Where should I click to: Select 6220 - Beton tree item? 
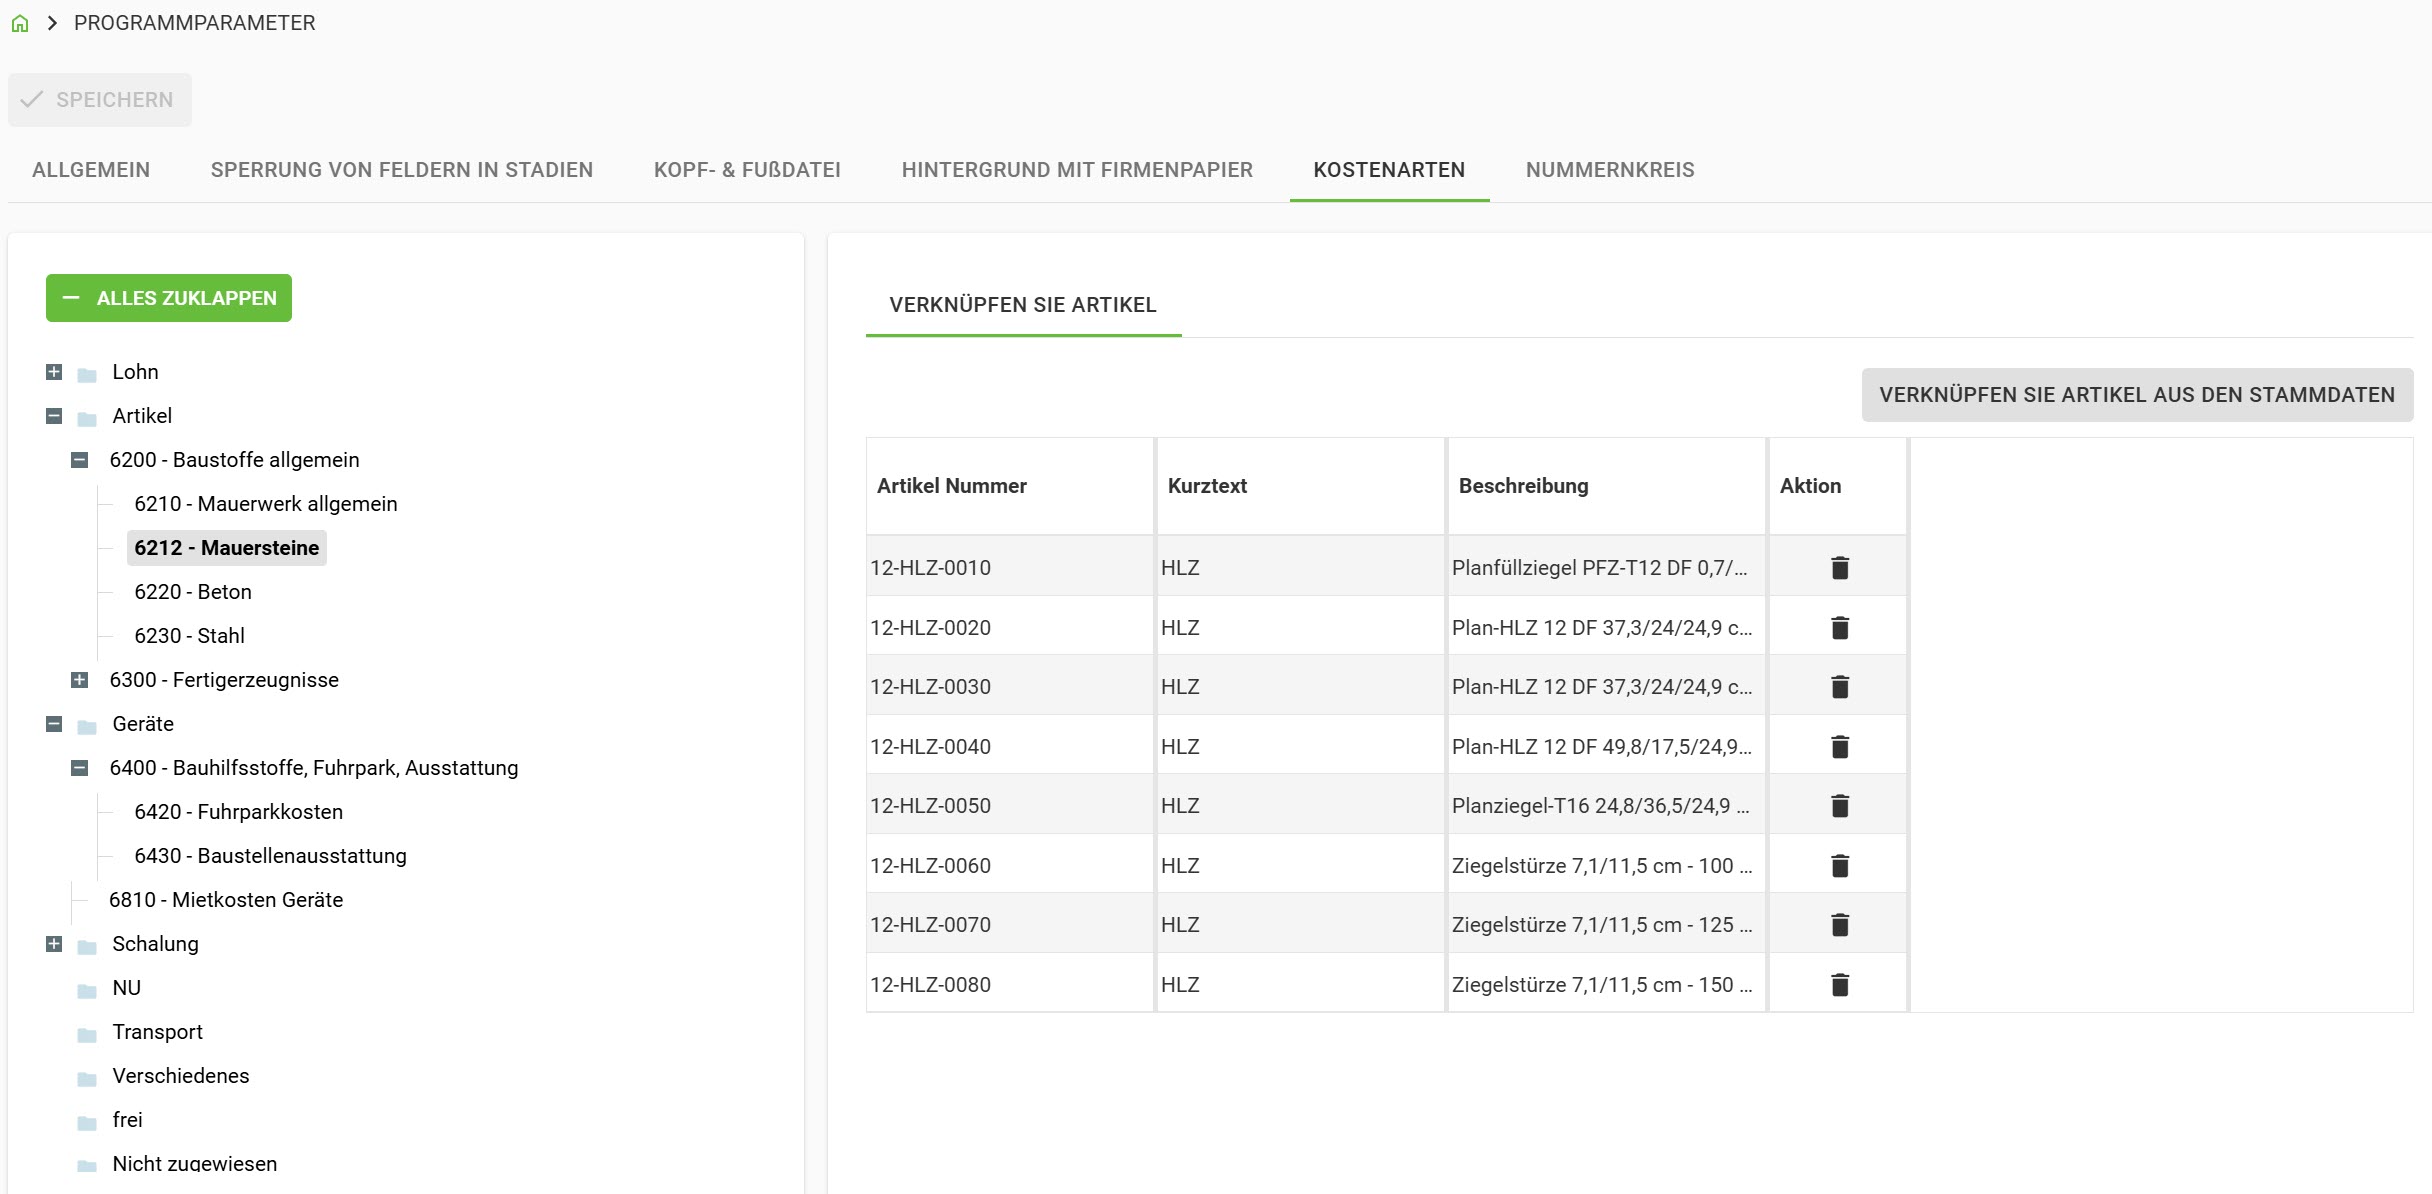[x=193, y=592]
